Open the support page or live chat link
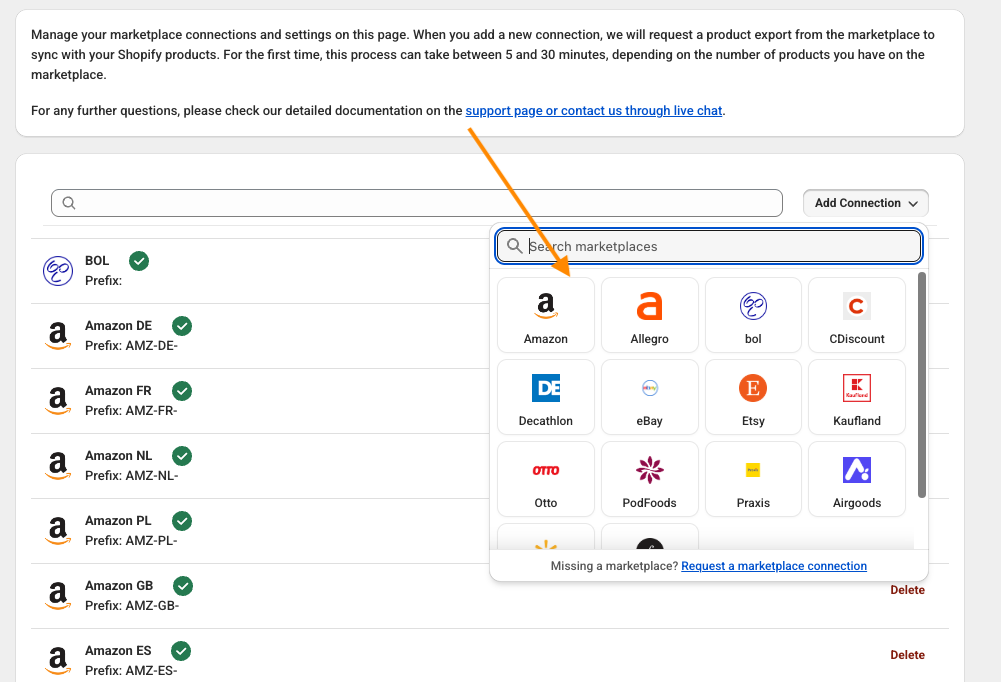 click(594, 110)
